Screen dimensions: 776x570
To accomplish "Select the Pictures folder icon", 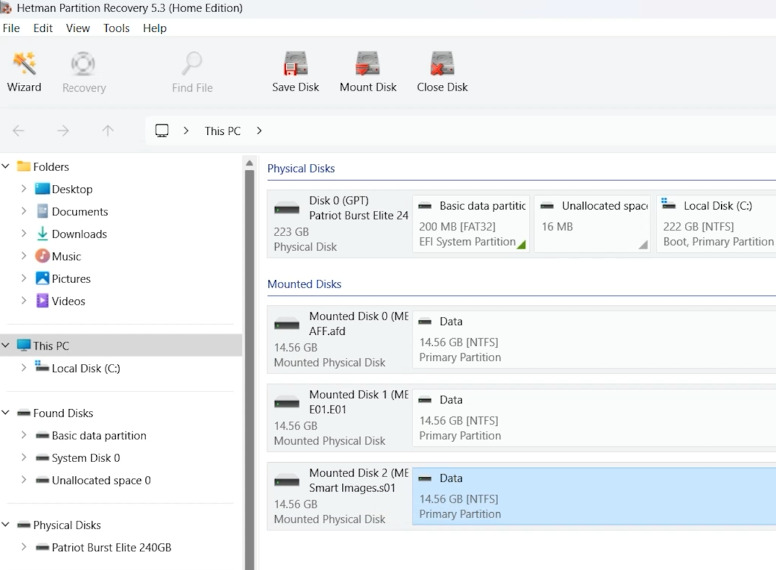I will (x=43, y=278).
